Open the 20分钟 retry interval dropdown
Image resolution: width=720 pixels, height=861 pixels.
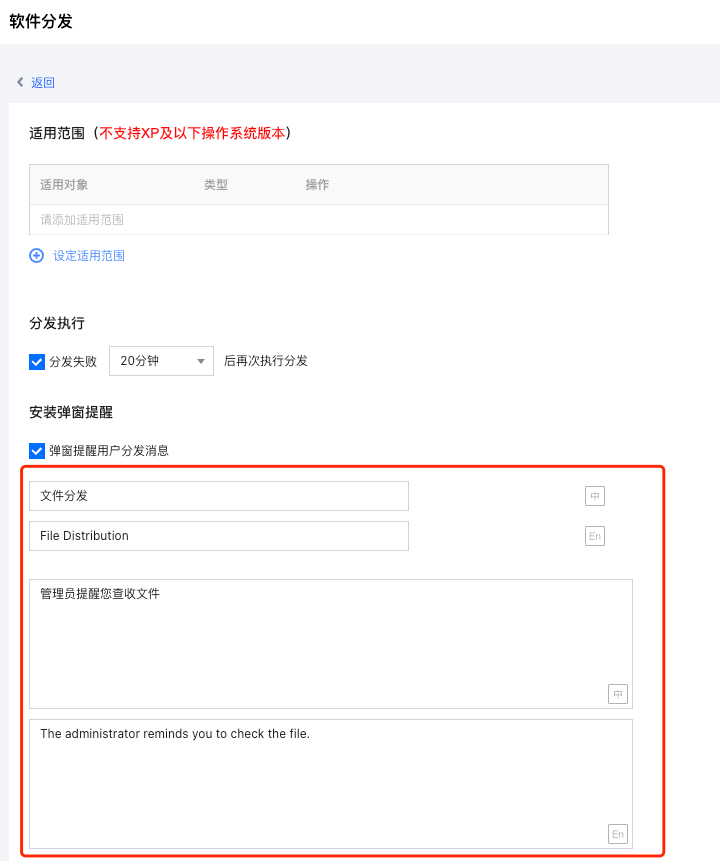(x=161, y=361)
